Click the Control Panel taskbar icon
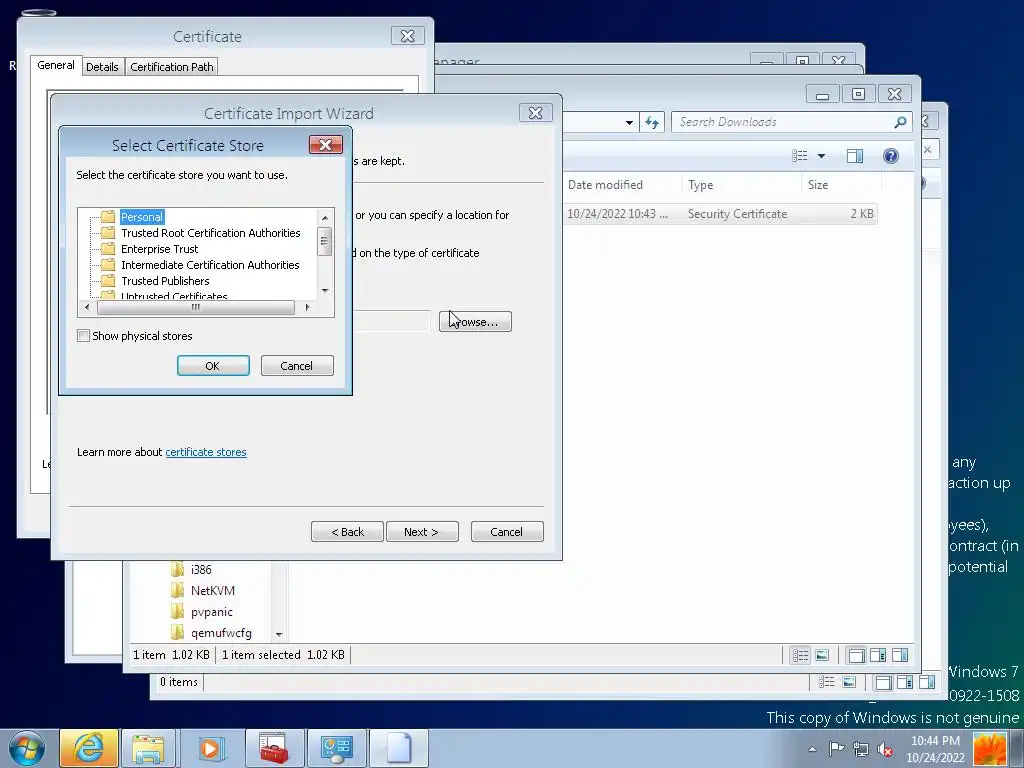The width and height of the screenshot is (1024, 768). click(336, 748)
